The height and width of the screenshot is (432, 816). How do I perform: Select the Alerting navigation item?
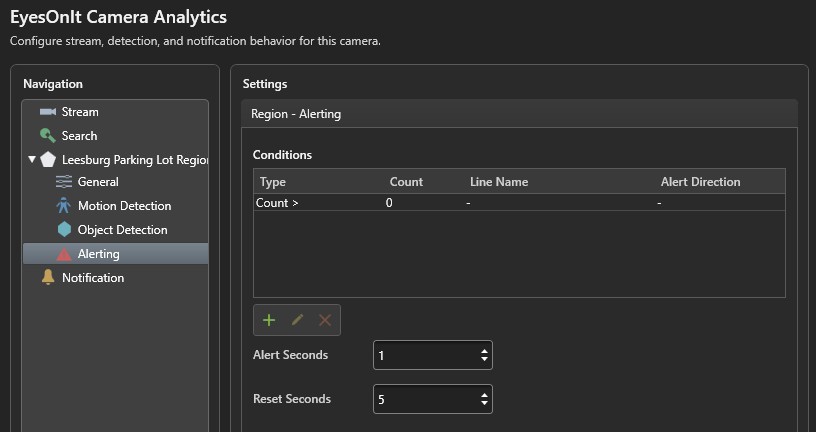(116, 253)
